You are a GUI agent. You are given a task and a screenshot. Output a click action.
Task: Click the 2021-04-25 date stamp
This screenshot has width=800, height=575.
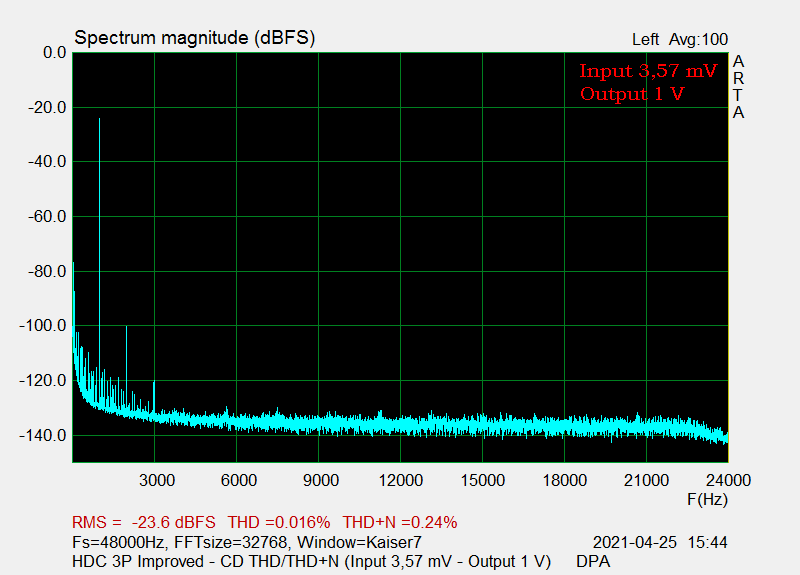point(635,542)
